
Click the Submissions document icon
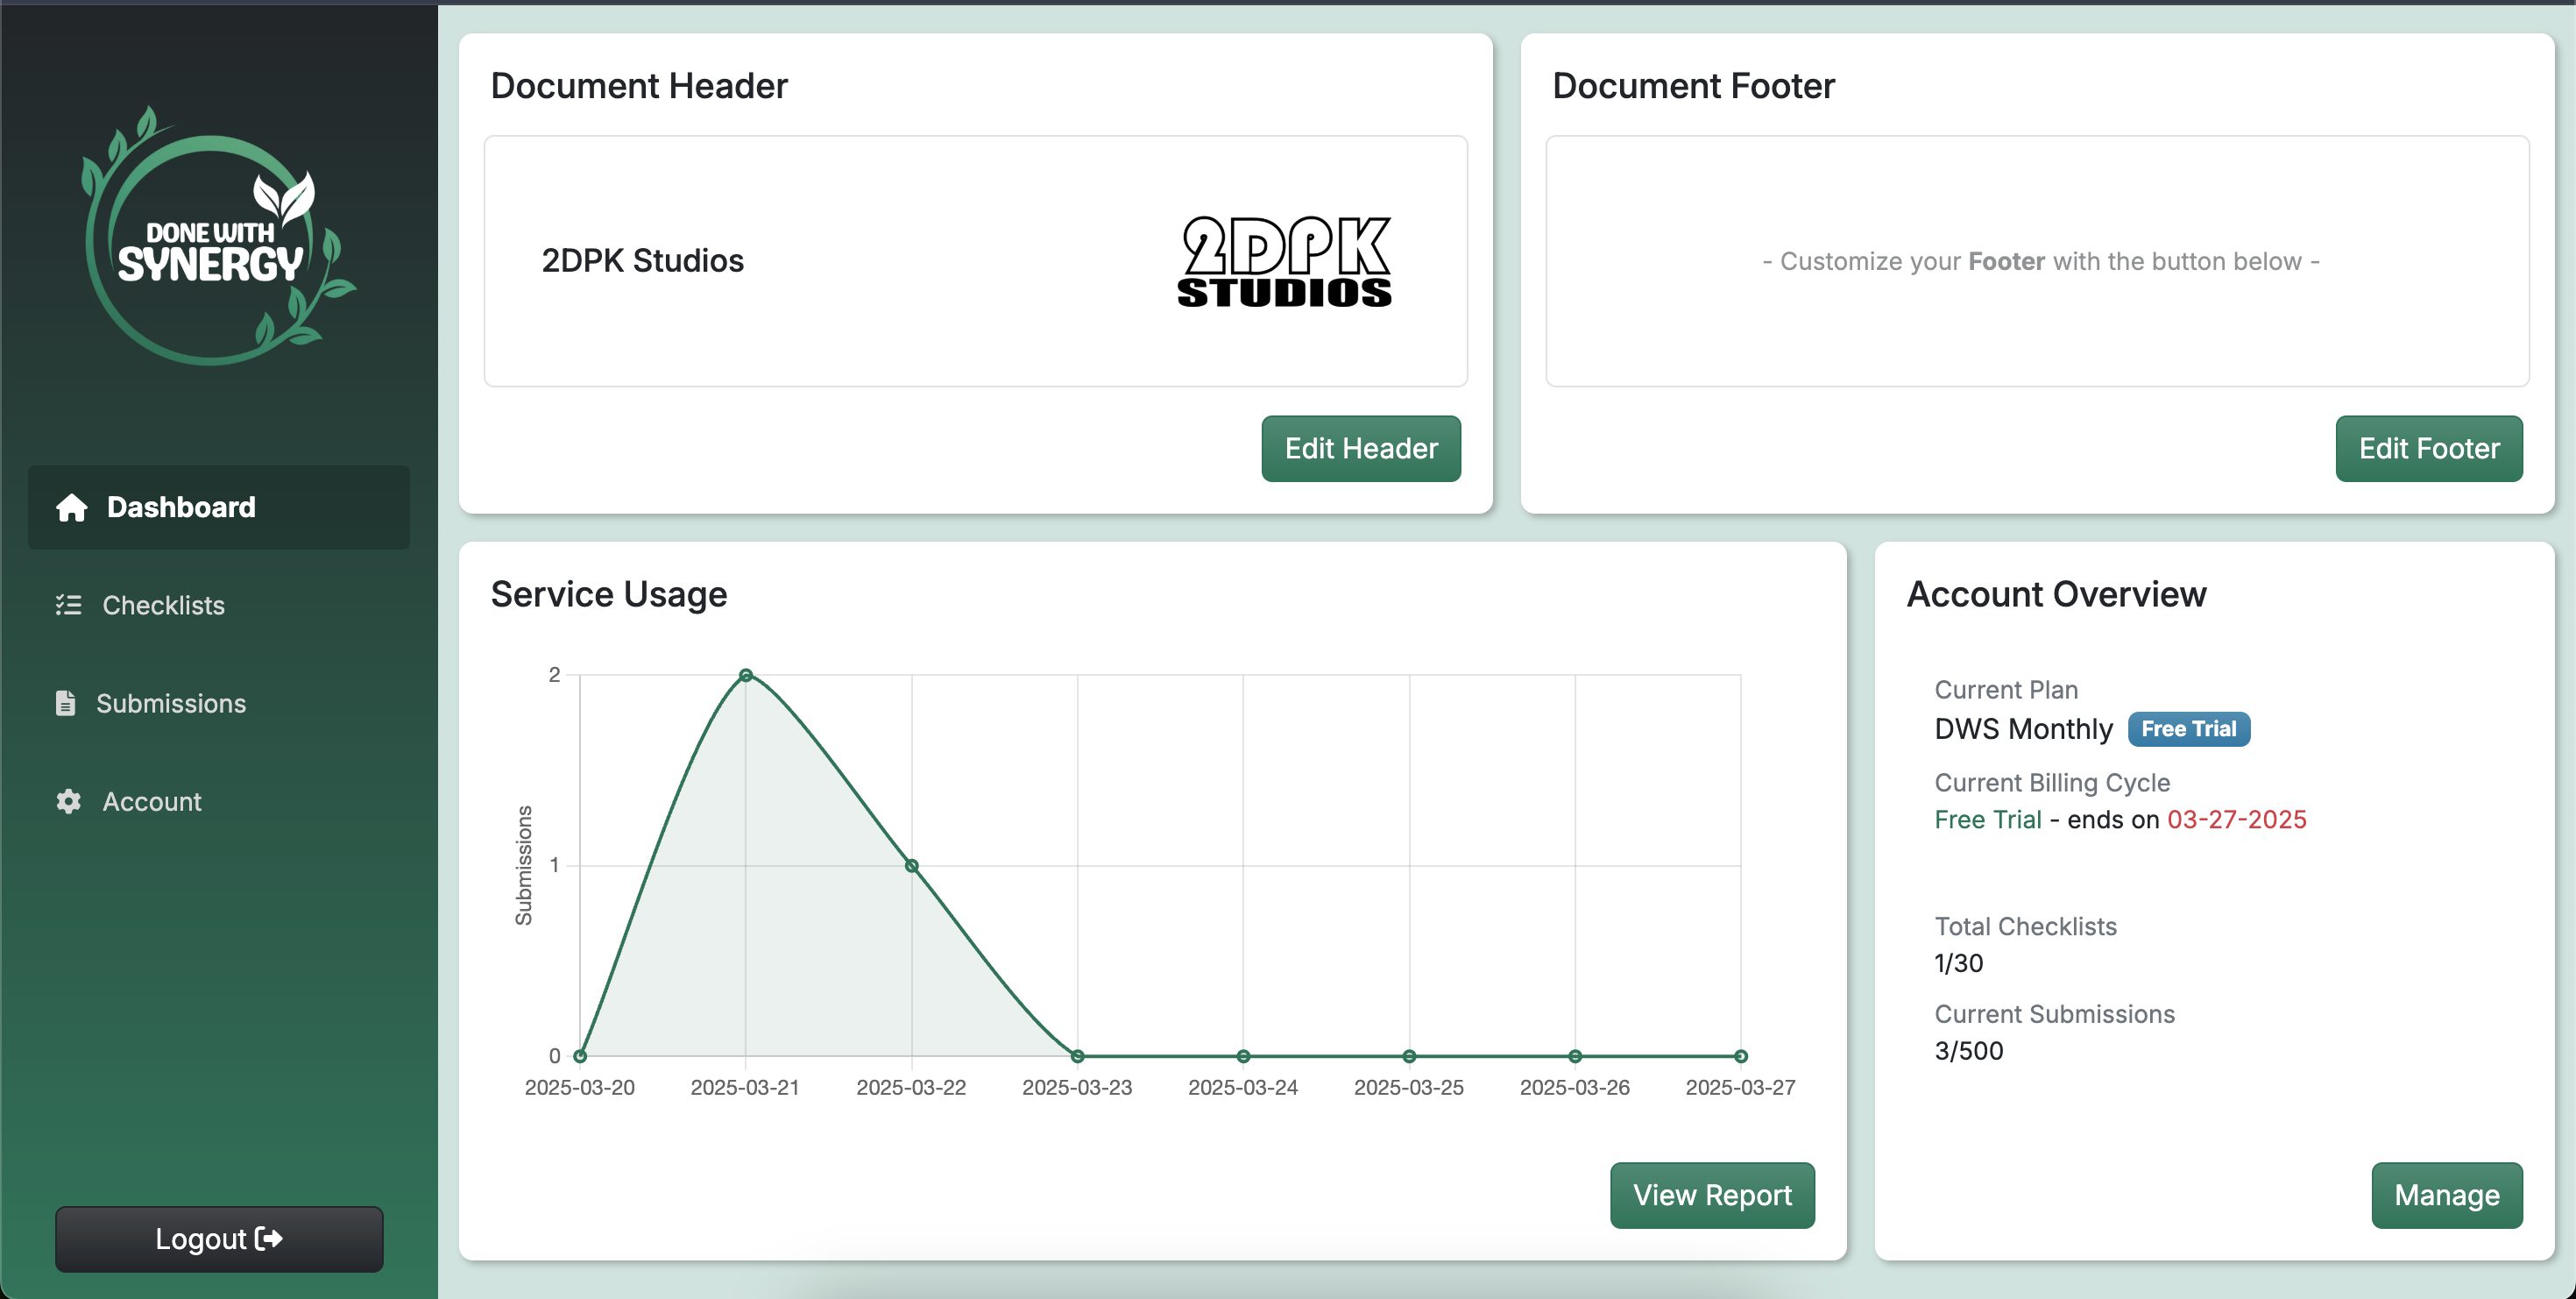[65, 703]
